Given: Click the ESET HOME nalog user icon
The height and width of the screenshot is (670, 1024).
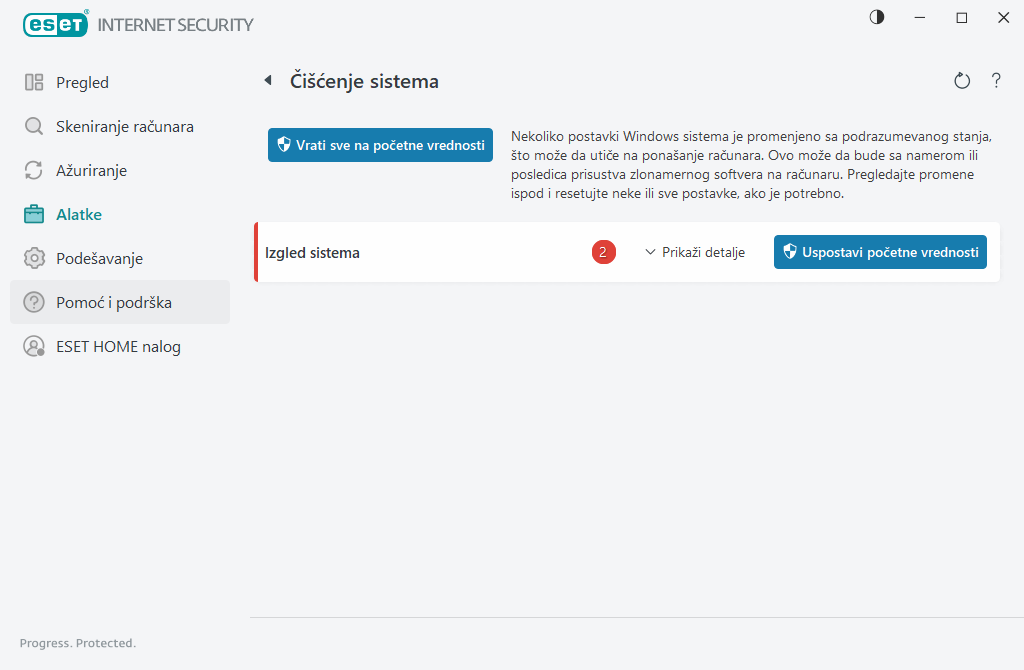Looking at the screenshot, I should click(x=34, y=347).
